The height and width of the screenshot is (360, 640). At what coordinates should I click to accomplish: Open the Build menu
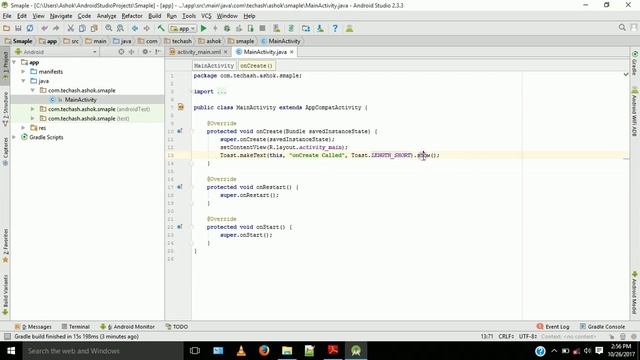154,16
